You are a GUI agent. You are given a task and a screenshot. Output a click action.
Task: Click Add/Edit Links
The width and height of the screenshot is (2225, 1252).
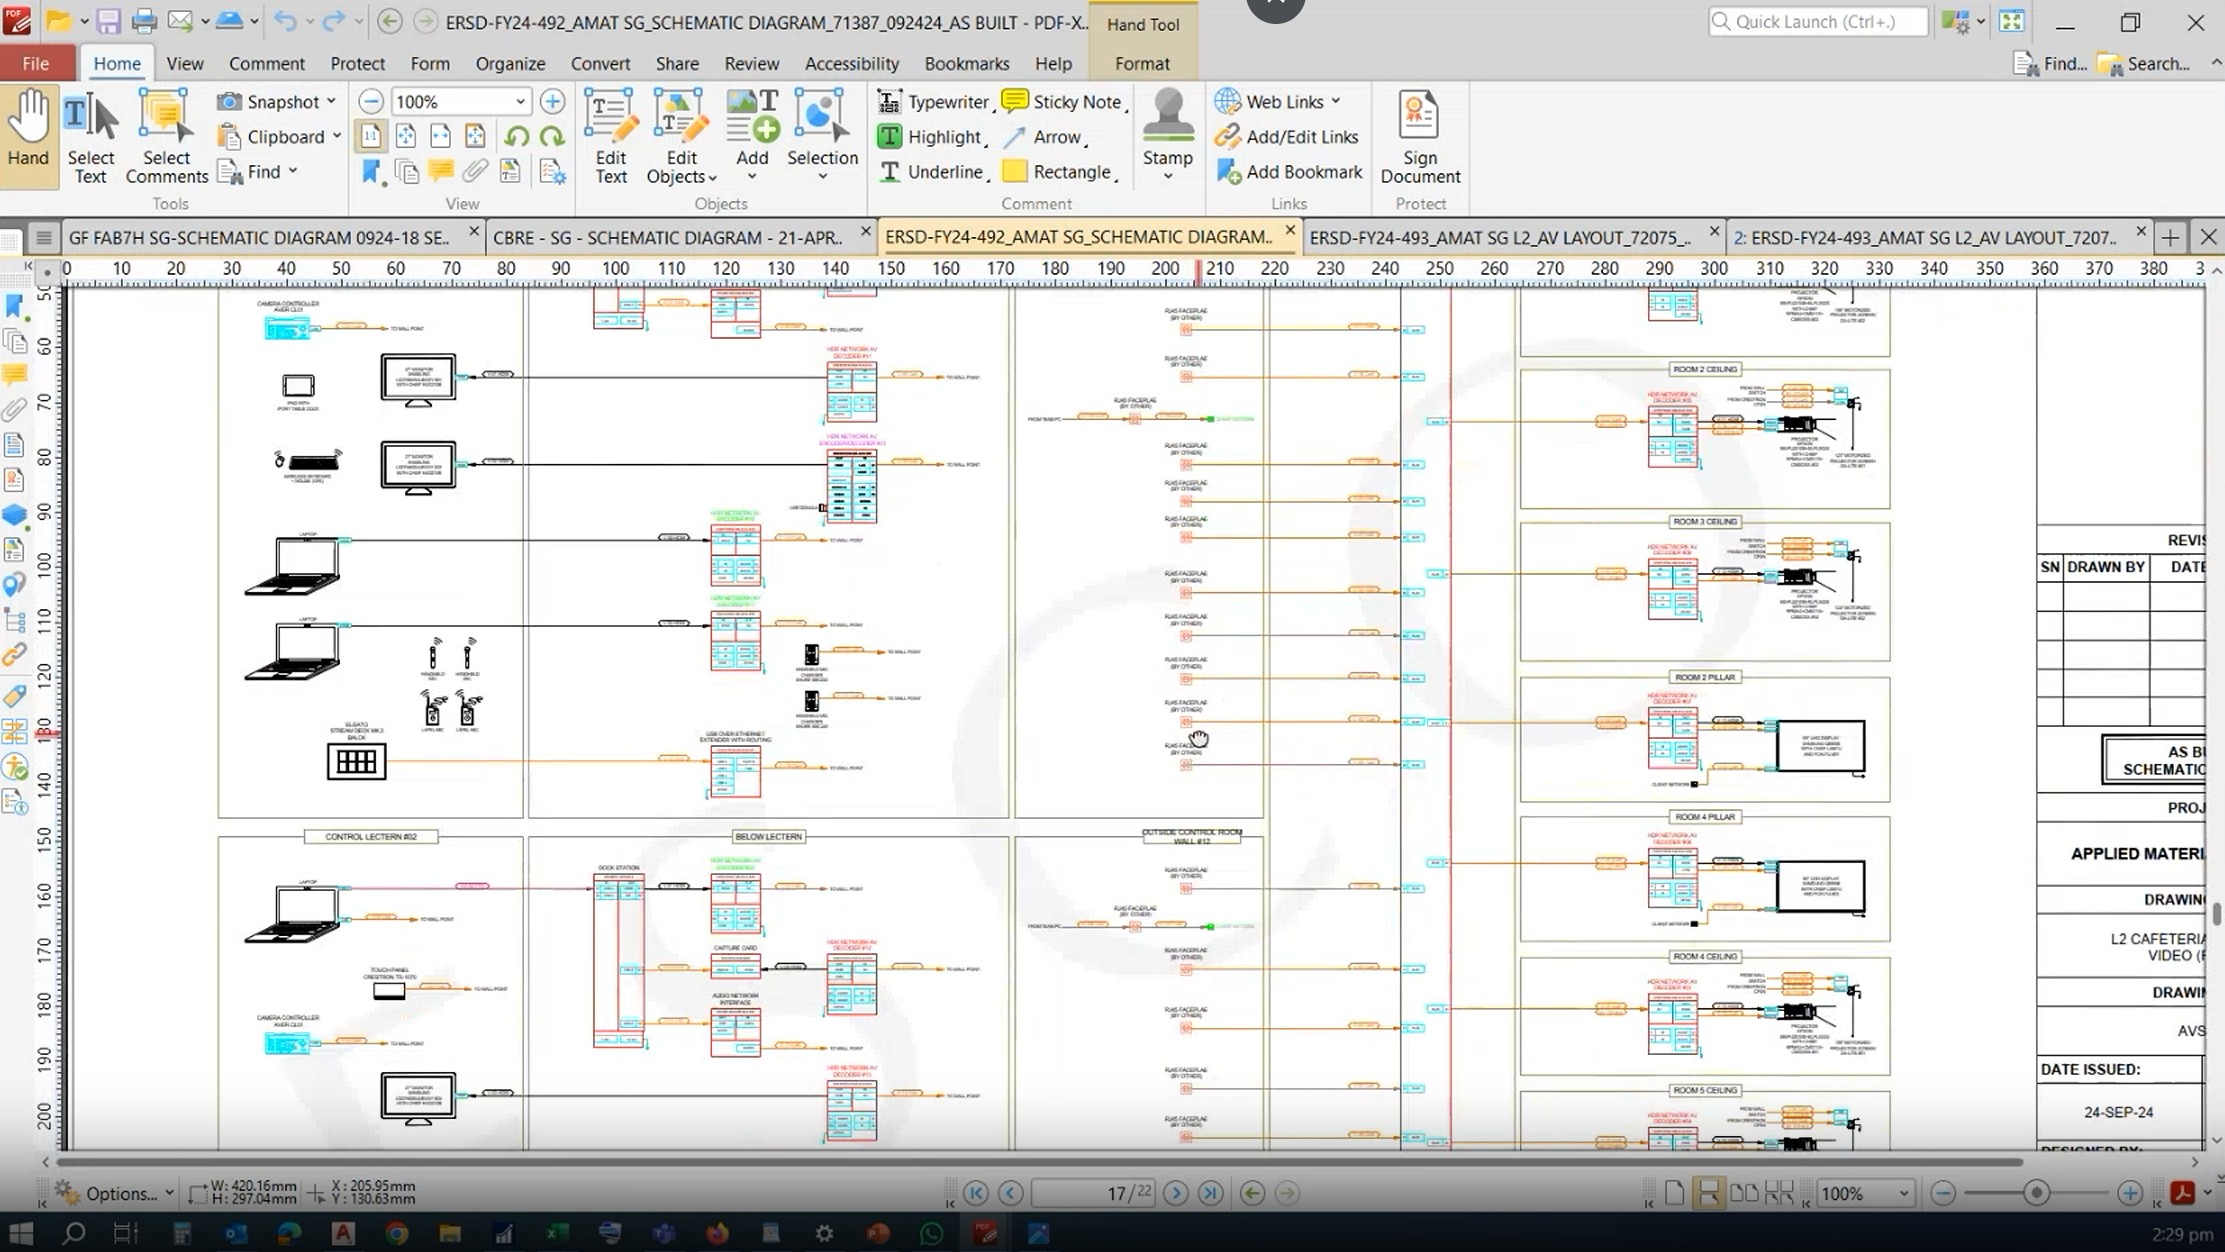[x=1286, y=137]
